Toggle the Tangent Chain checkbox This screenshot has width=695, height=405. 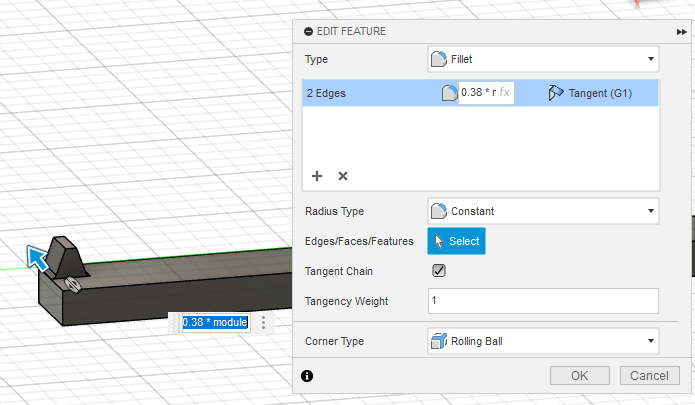pos(439,271)
